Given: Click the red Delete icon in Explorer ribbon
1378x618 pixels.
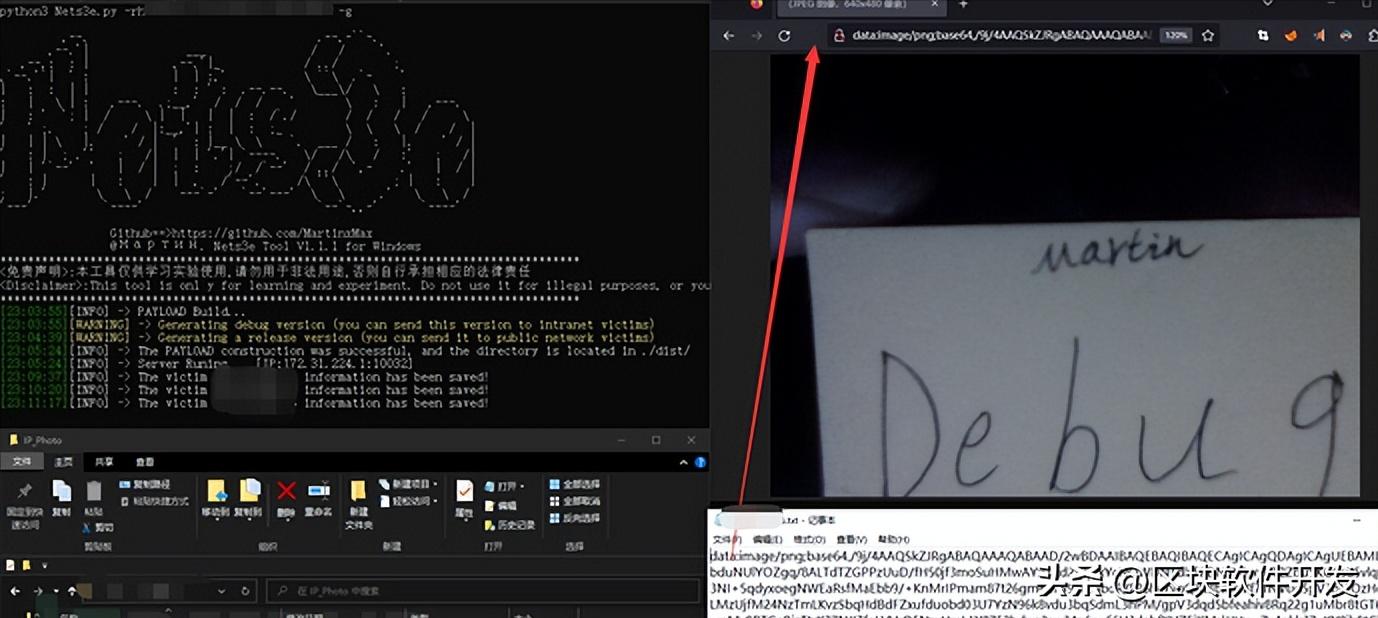Looking at the screenshot, I should (x=286, y=492).
